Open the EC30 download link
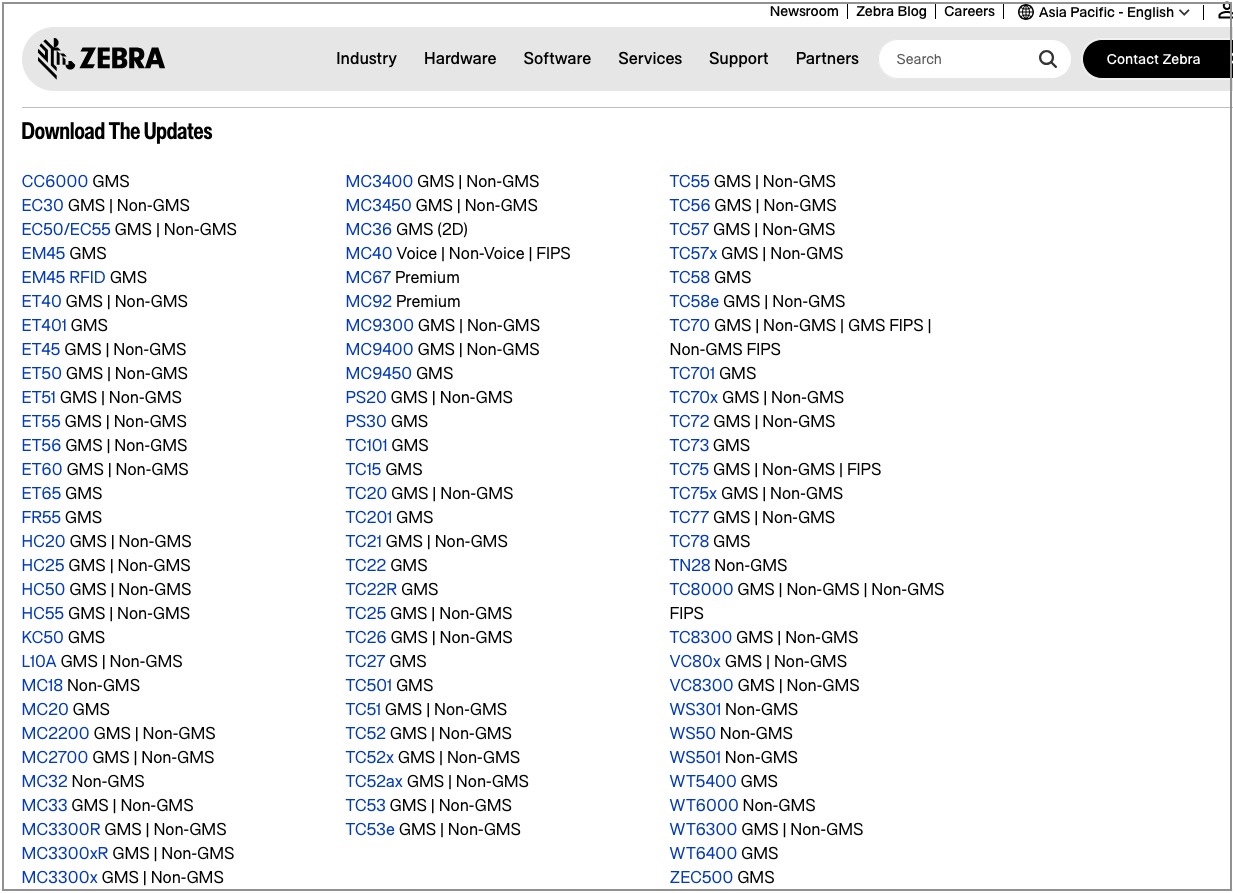This screenshot has height=893, width=1233. tap(43, 205)
